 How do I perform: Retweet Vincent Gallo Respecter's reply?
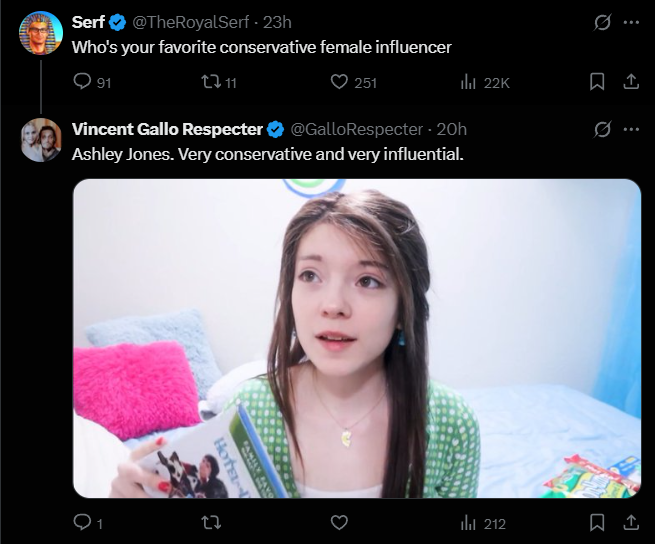pyautogui.click(x=210, y=522)
